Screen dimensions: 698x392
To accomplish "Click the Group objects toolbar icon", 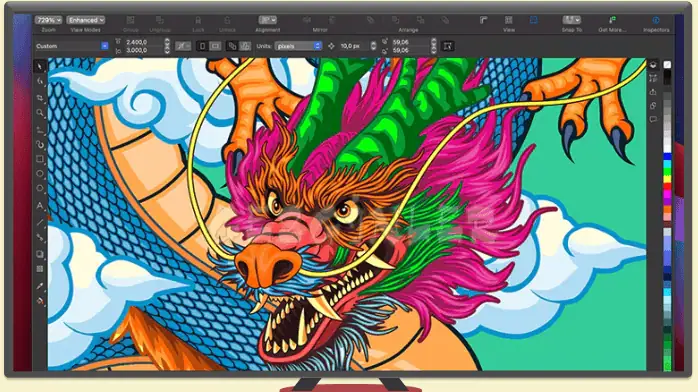I will coord(130,20).
